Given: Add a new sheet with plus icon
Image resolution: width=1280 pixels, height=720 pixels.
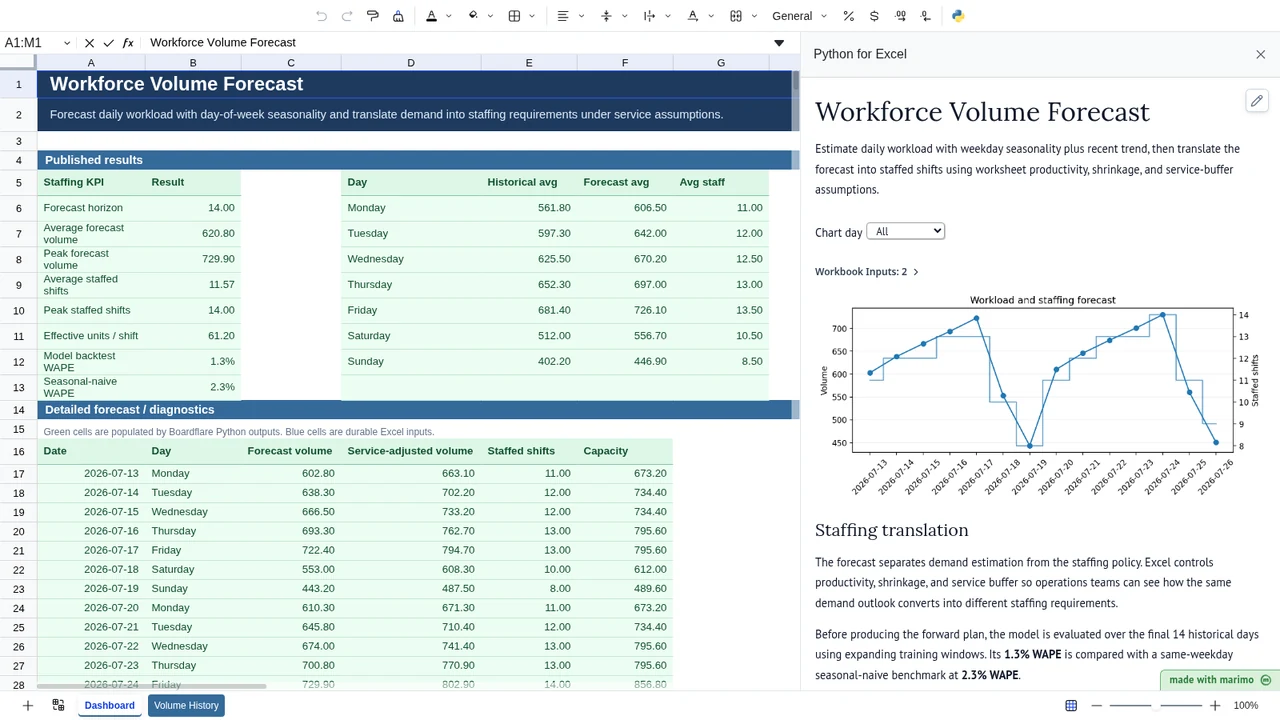Looking at the screenshot, I should click(x=28, y=705).
